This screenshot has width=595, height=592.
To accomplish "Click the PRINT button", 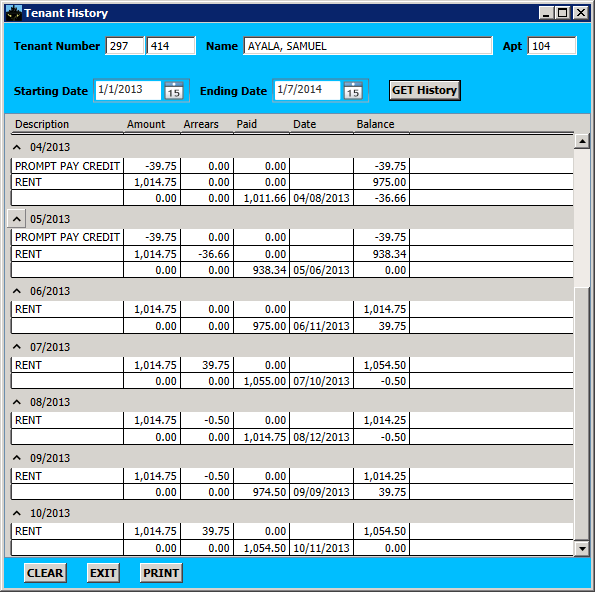I will tap(161, 573).
